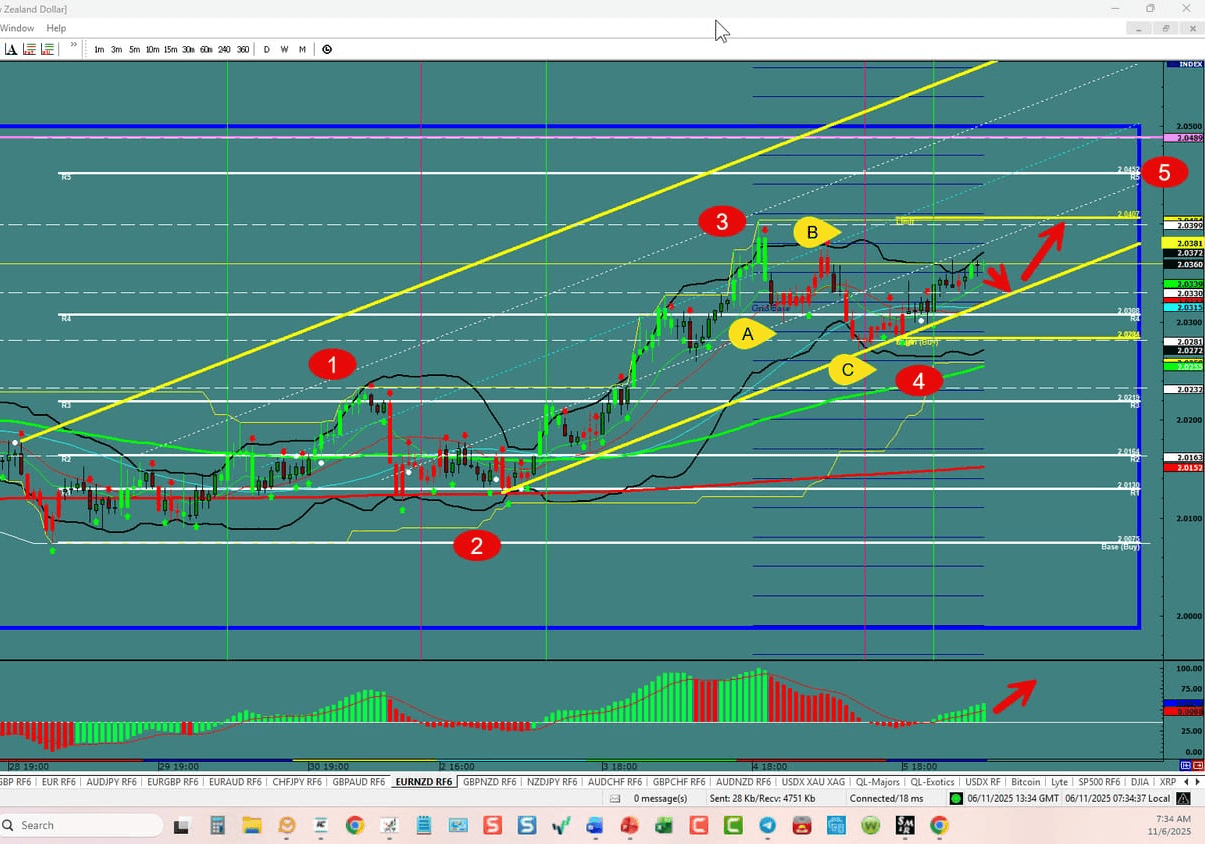Viewport: 1205px width, 844px height.
Task: Switch to the 60m timeframe
Action: tap(206, 48)
